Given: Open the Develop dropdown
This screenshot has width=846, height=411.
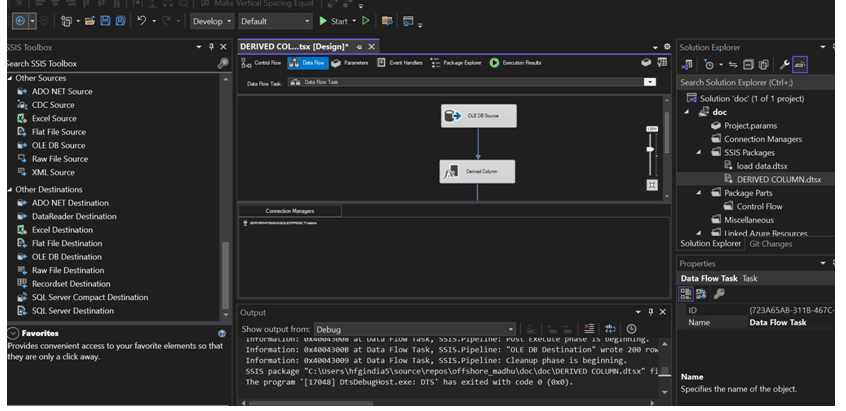Looking at the screenshot, I should pyautogui.click(x=212, y=21).
